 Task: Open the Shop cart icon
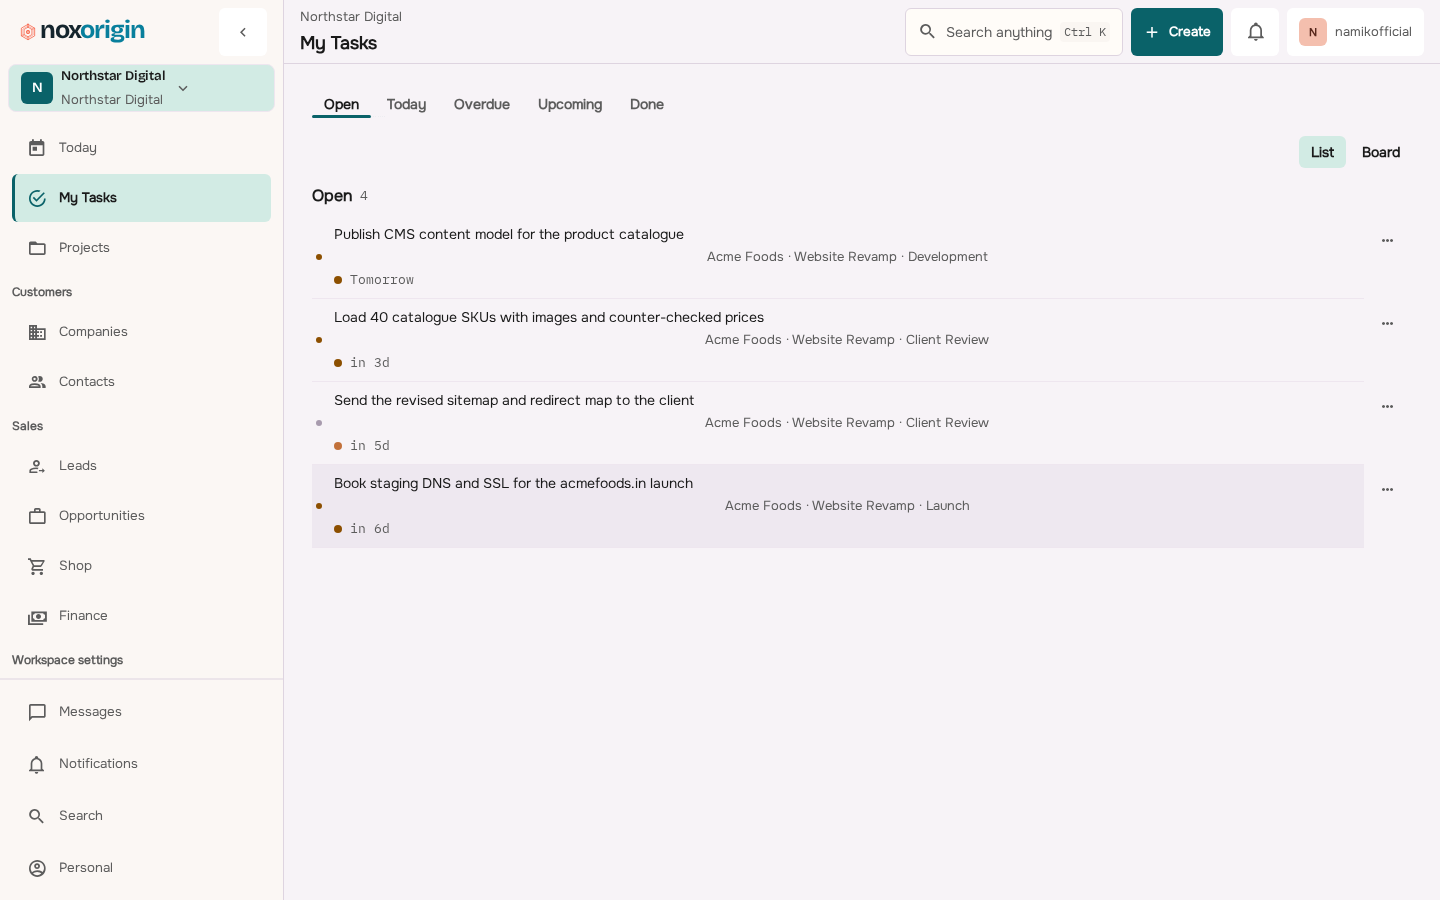pos(37,566)
